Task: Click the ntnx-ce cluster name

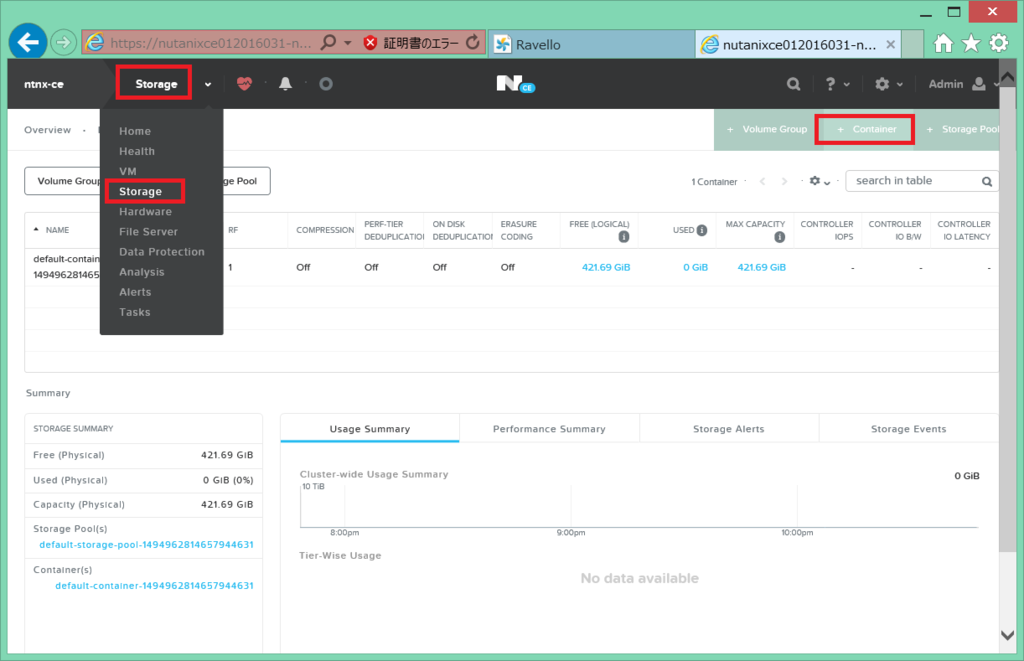Action: pyautogui.click(x=44, y=84)
